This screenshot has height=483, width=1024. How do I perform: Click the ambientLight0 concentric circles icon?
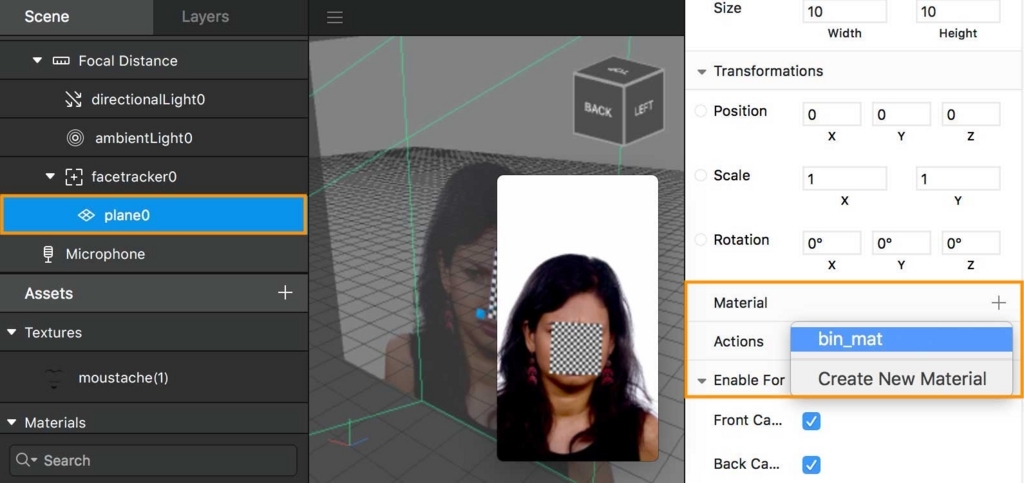75,138
